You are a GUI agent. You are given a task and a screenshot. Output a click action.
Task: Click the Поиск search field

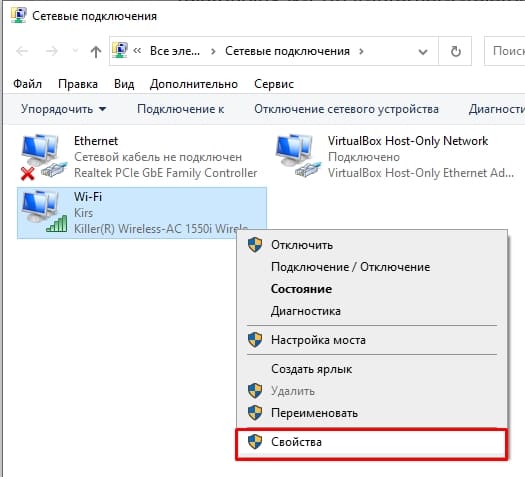click(x=505, y=51)
